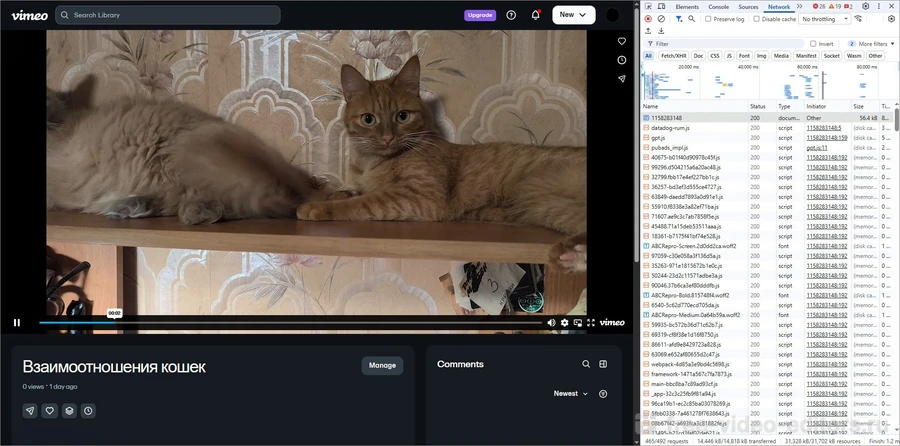The height and width of the screenshot is (446, 900).
Task: Open the network search magnifier
Action: coord(692,19)
